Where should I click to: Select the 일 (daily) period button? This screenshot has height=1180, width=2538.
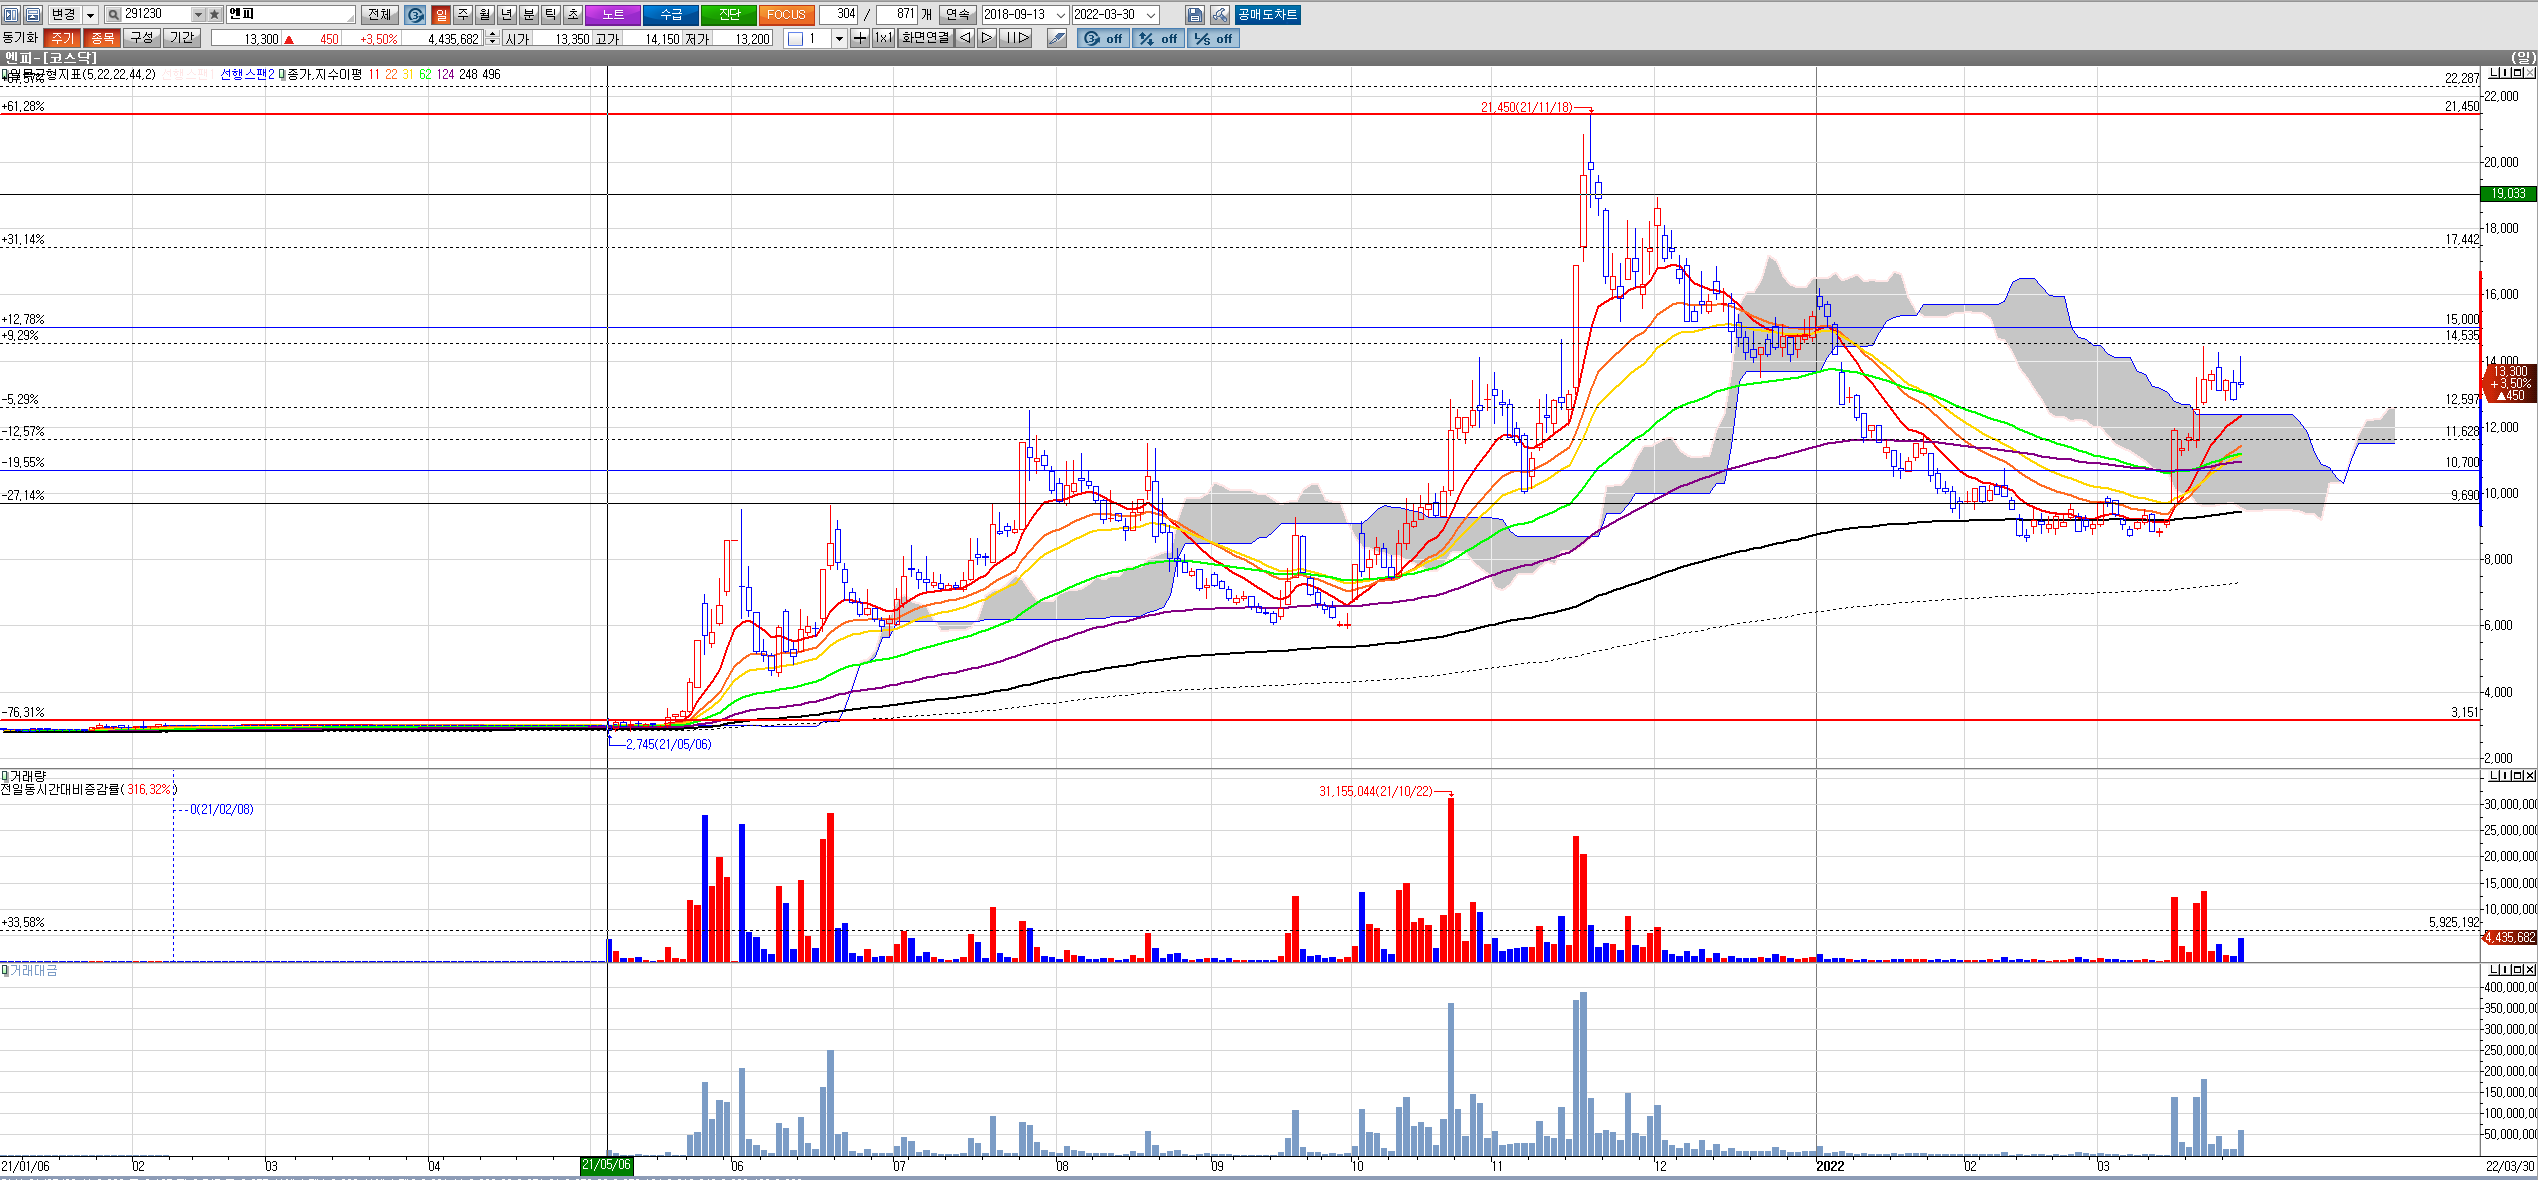(441, 14)
